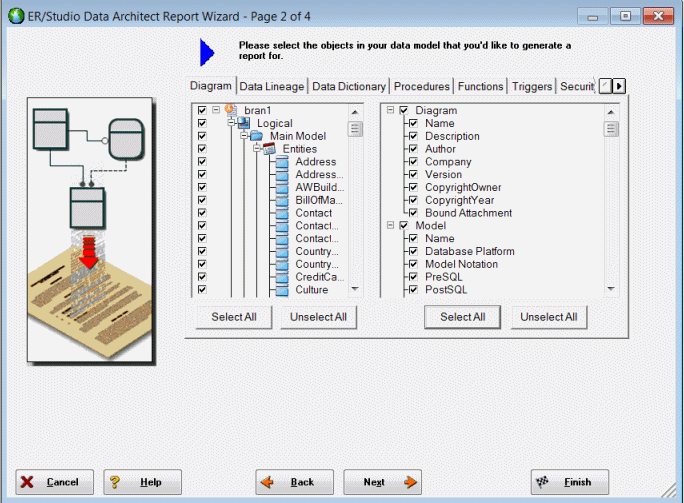The width and height of the screenshot is (684, 503).
Task: Select the Company property row
Action: click(448, 162)
